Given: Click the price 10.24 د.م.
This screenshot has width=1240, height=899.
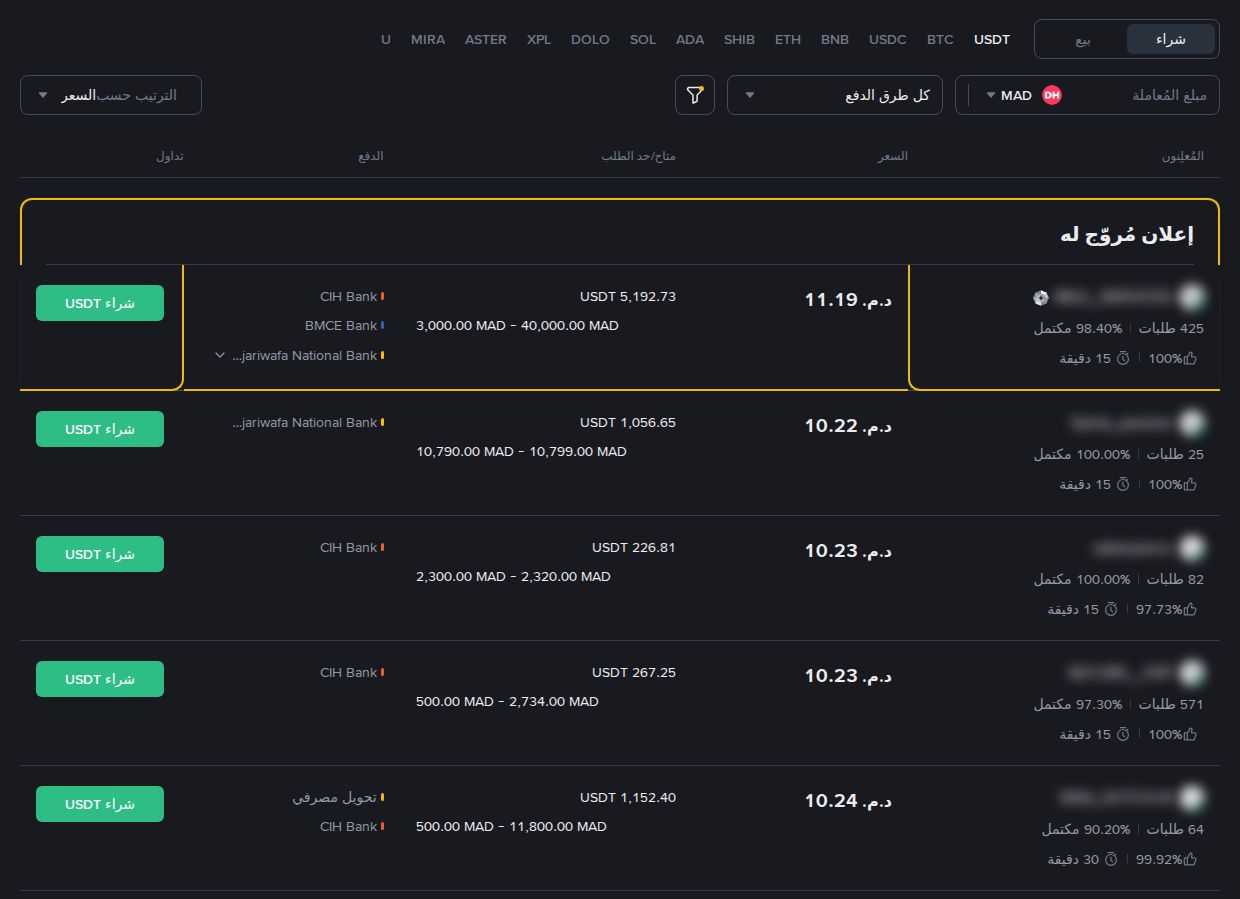Looking at the screenshot, I should click(x=848, y=801).
